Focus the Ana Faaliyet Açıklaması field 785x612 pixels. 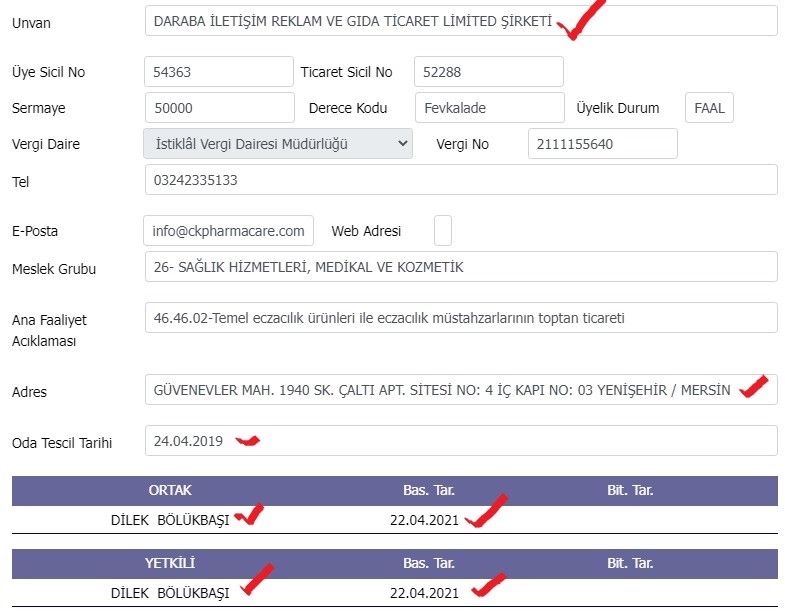[x=461, y=318]
